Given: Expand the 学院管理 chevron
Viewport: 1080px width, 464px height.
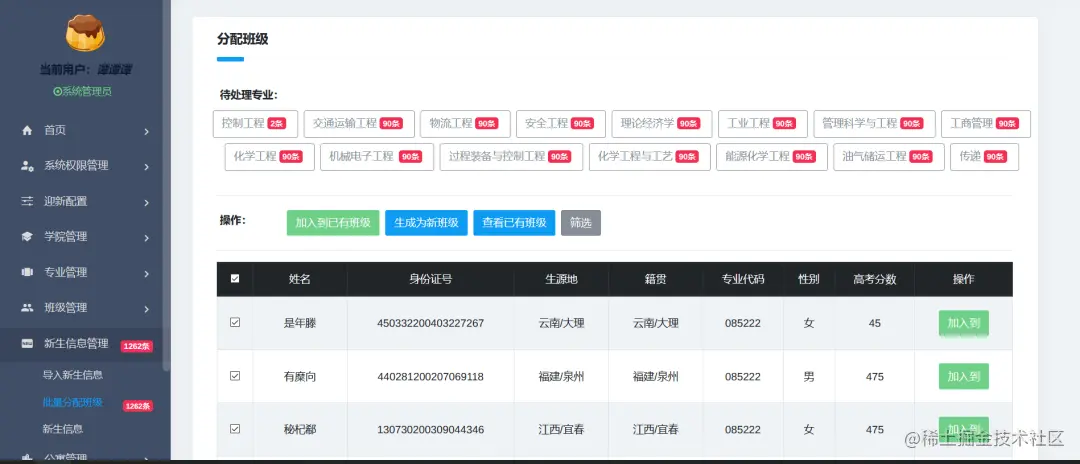Looking at the screenshot, I should point(147,238).
